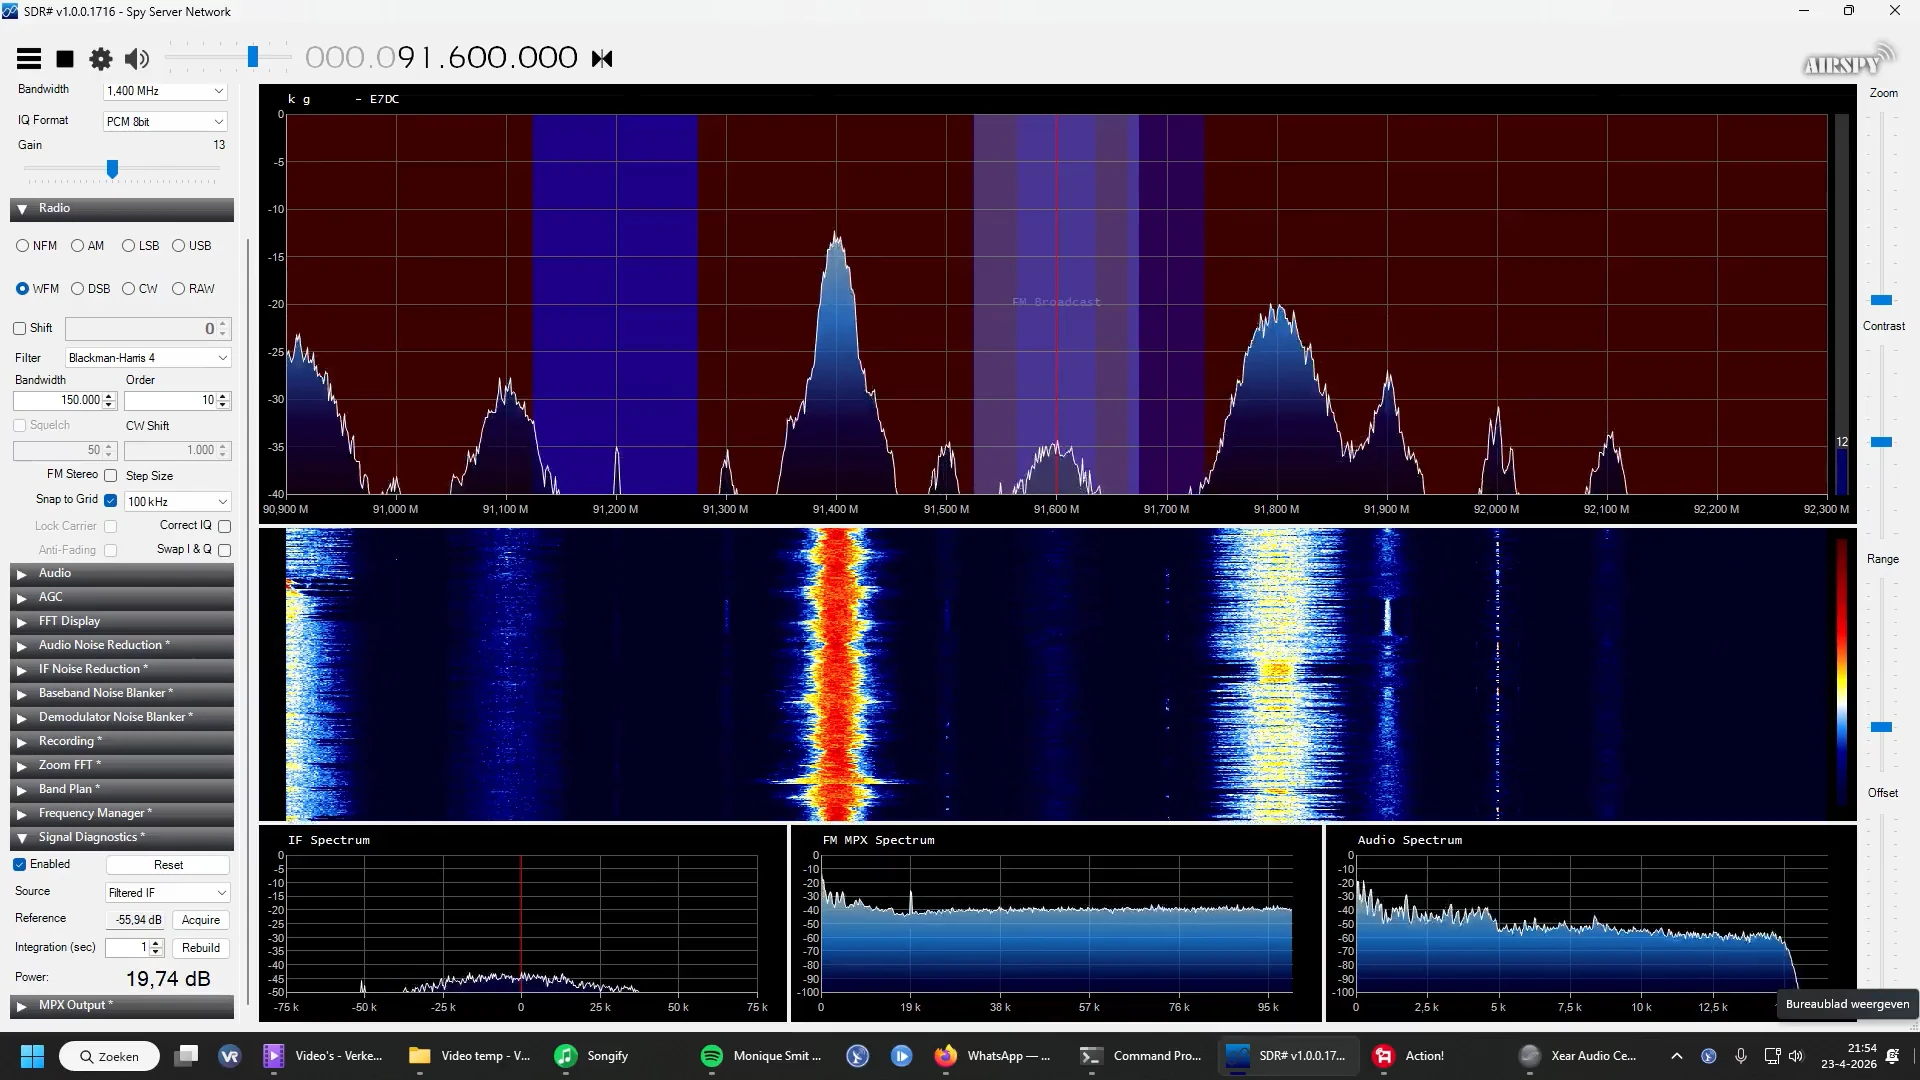Enable FM Stereo checkbox
The height and width of the screenshot is (1080, 1920).
(111, 476)
